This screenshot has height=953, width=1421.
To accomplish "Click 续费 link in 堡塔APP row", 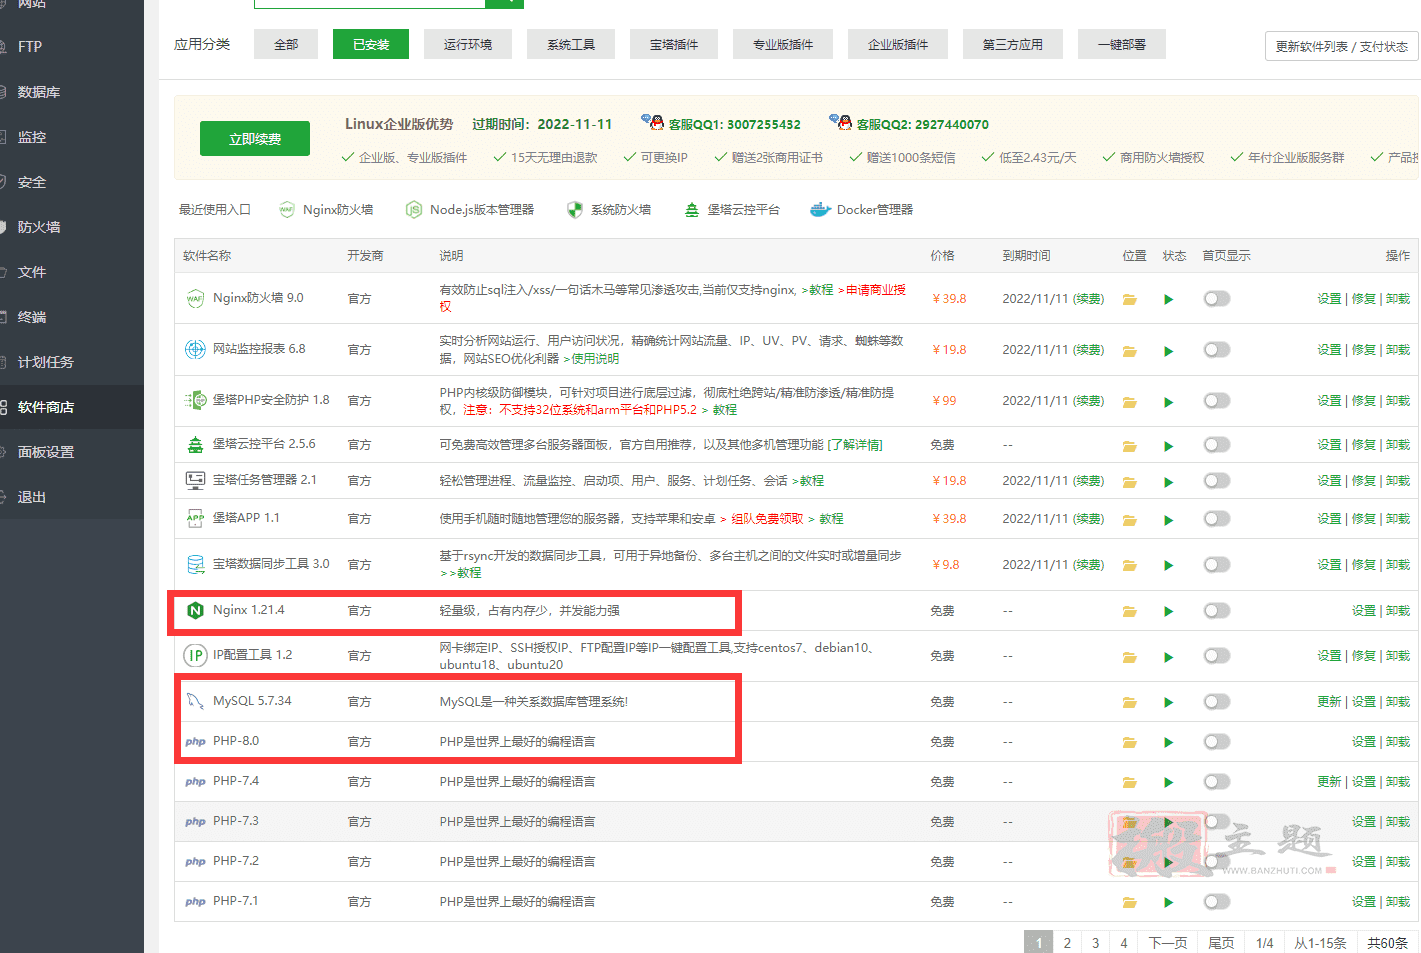I will point(1089,519).
